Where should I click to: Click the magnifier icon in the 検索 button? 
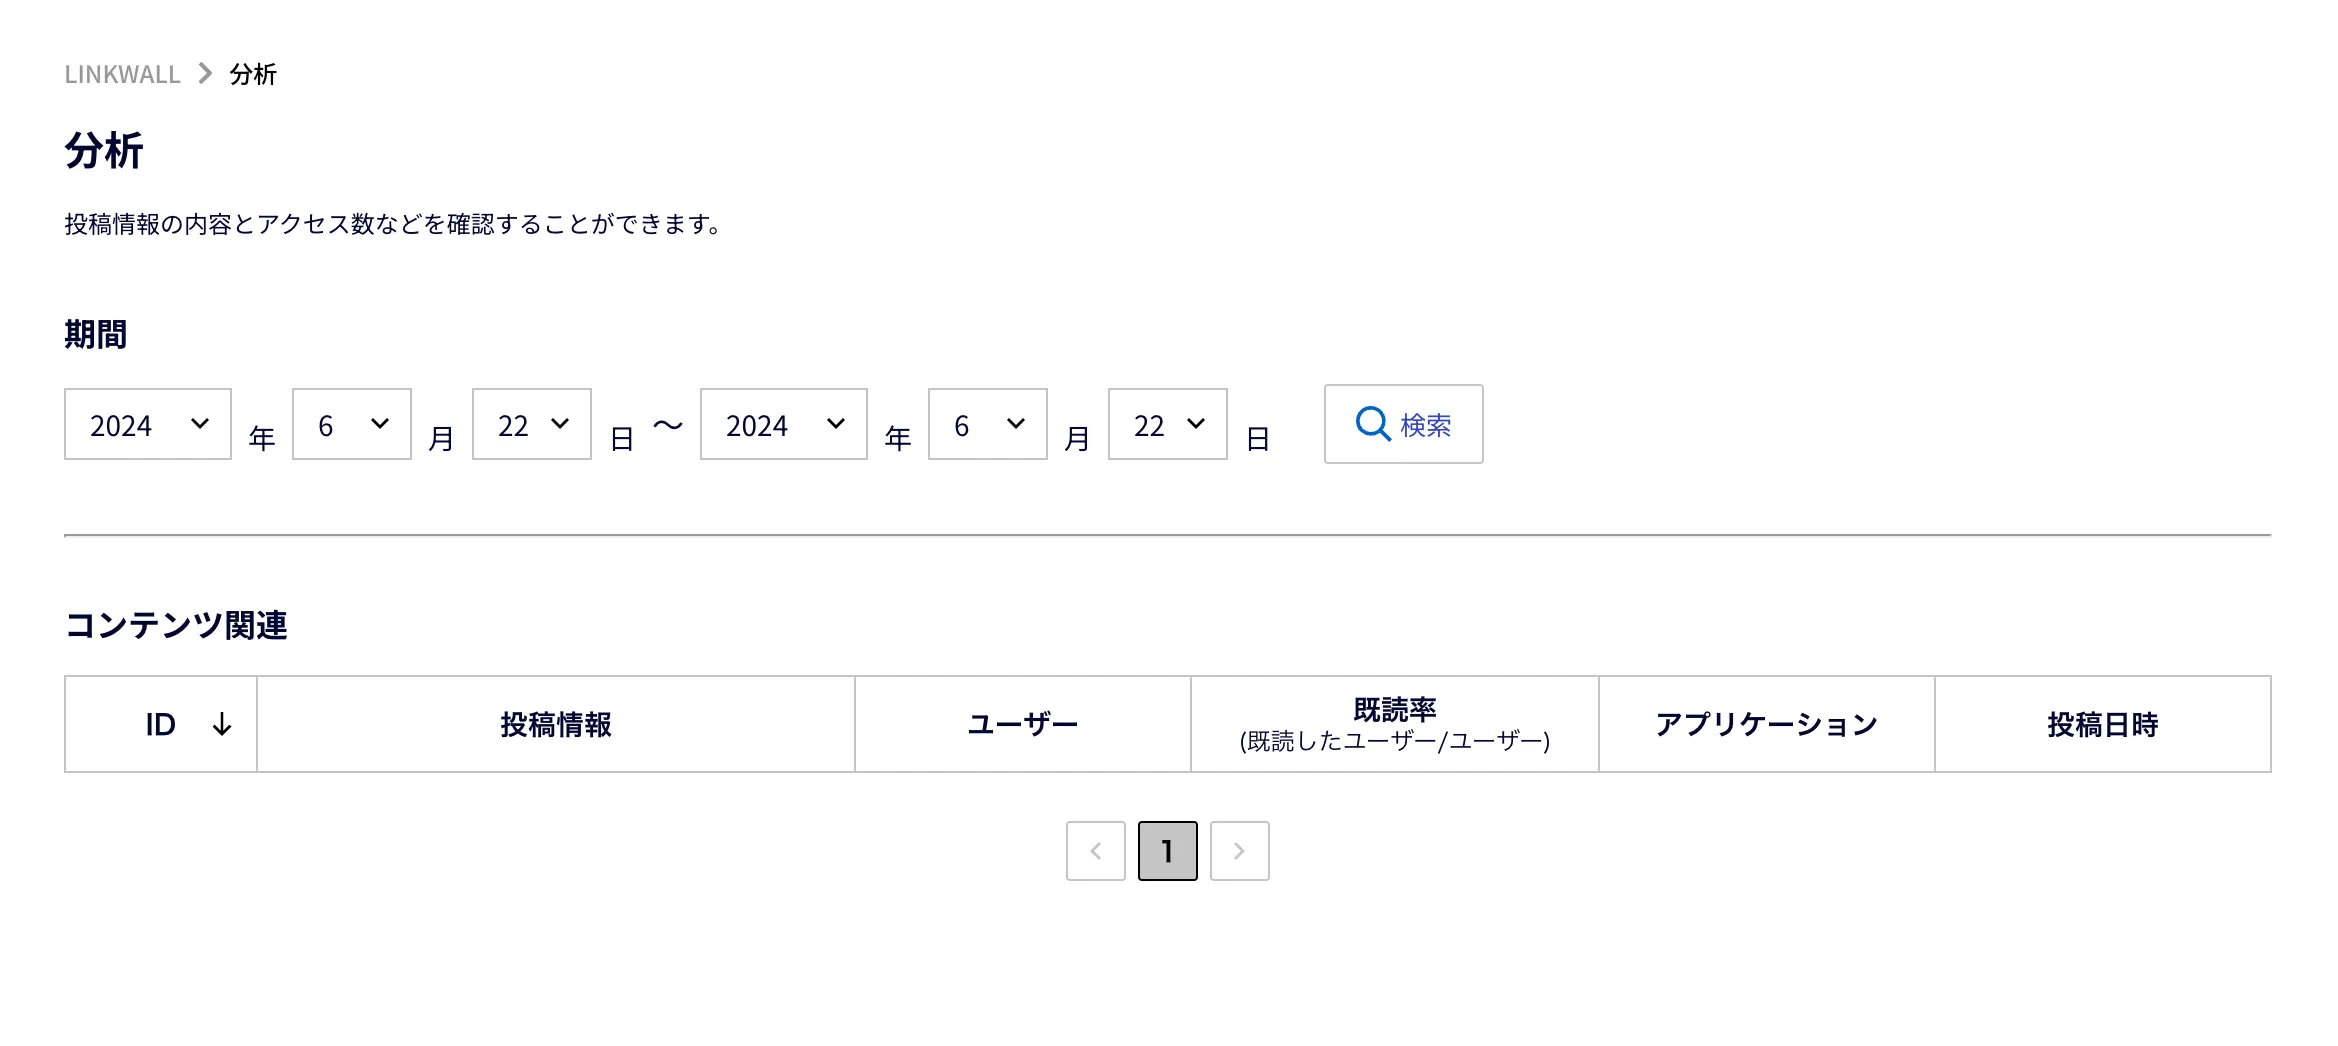point(1373,424)
